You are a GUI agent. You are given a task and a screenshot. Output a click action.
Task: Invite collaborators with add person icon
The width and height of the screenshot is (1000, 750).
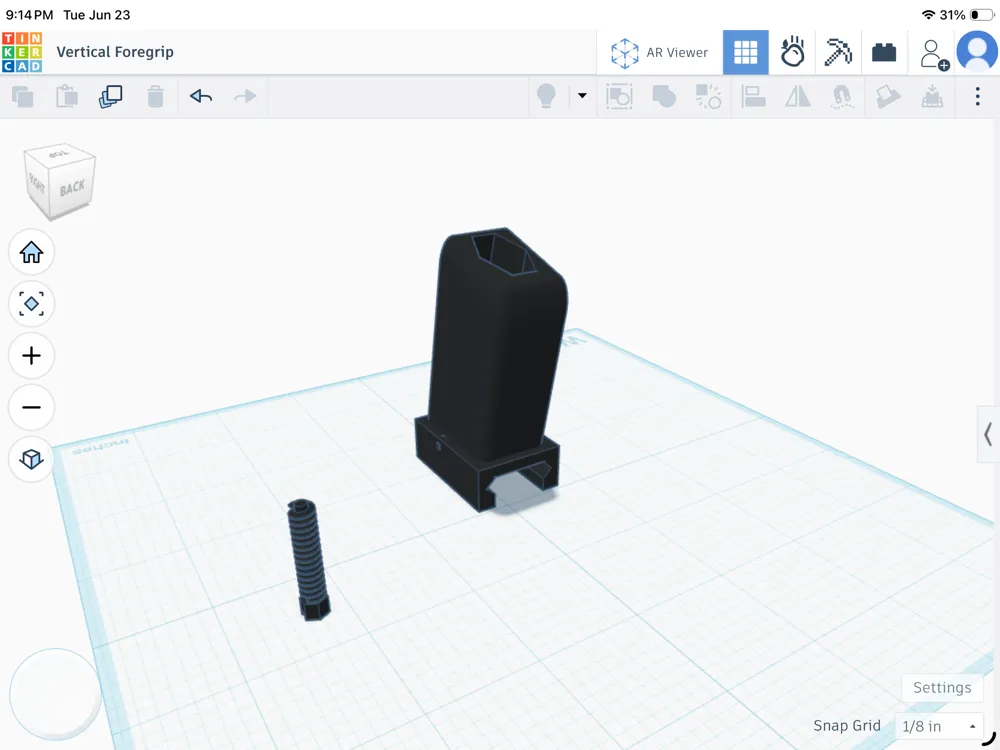(x=934, y=54)
